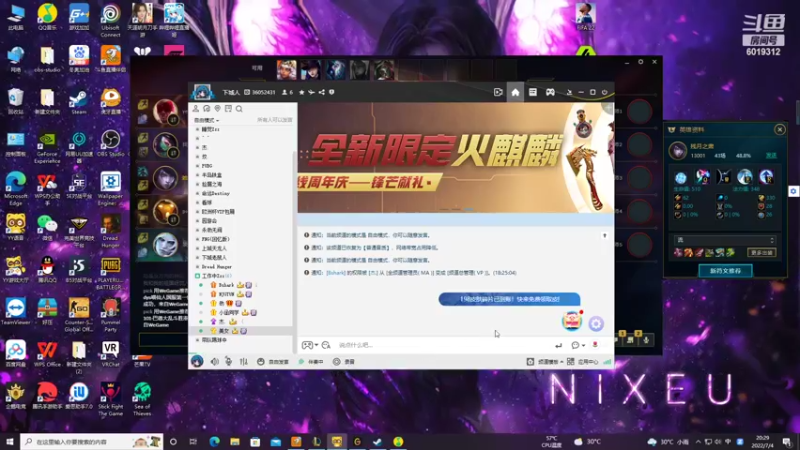Image resolution: width=800 pixels, height=450 pixels.
Task: Click the purple gear floating icon in chat
Action: coord(596,323)
